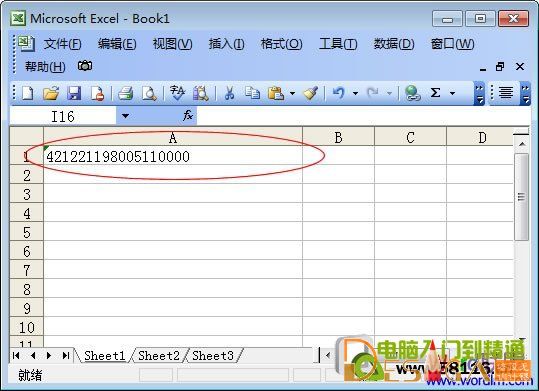Select column B header
Viewport: 539px width, 391px height.
click(x=338, y=138)
